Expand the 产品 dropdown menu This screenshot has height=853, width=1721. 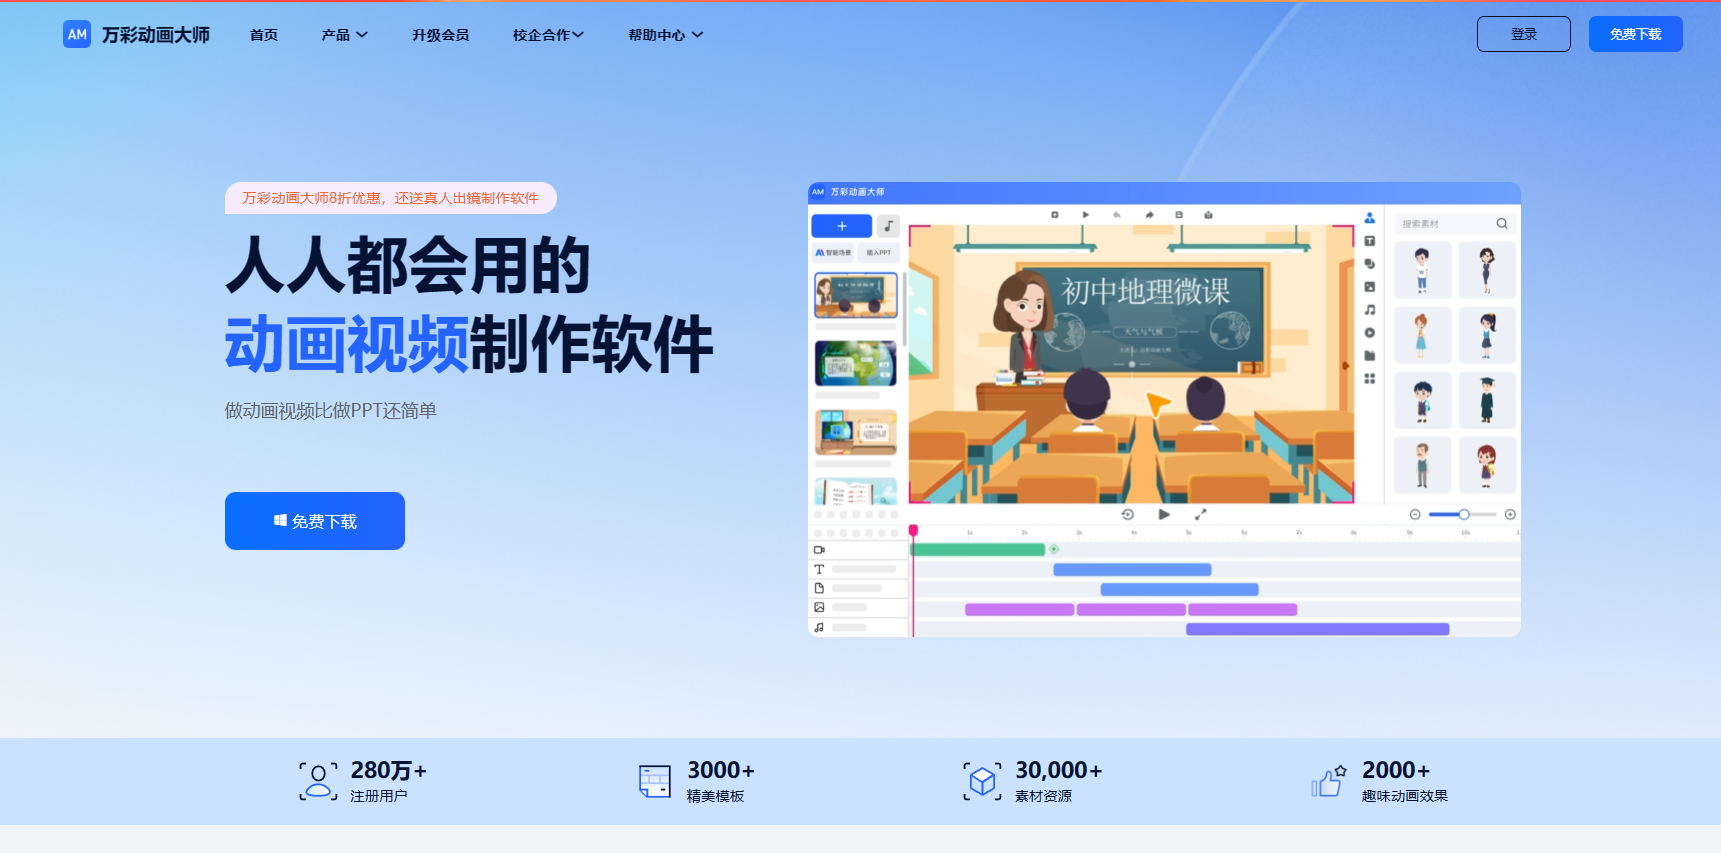[345, 35]
